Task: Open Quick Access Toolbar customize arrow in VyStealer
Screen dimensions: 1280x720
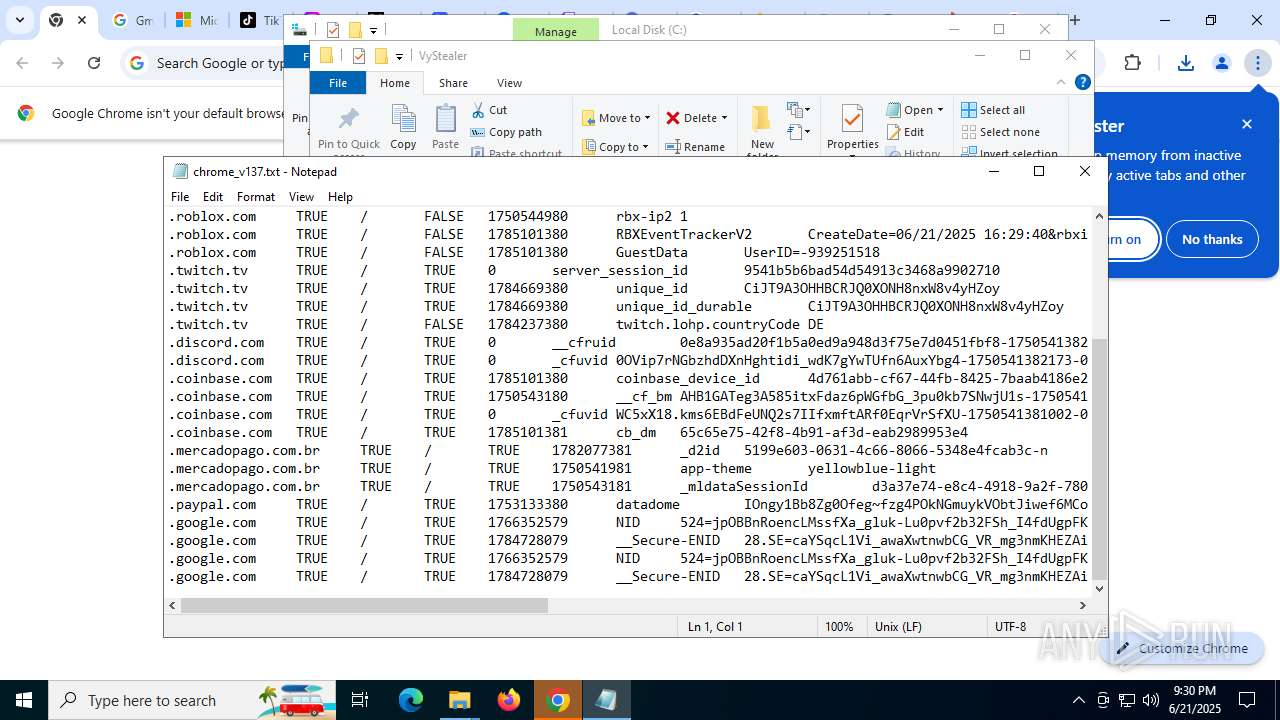Action: 399,57
